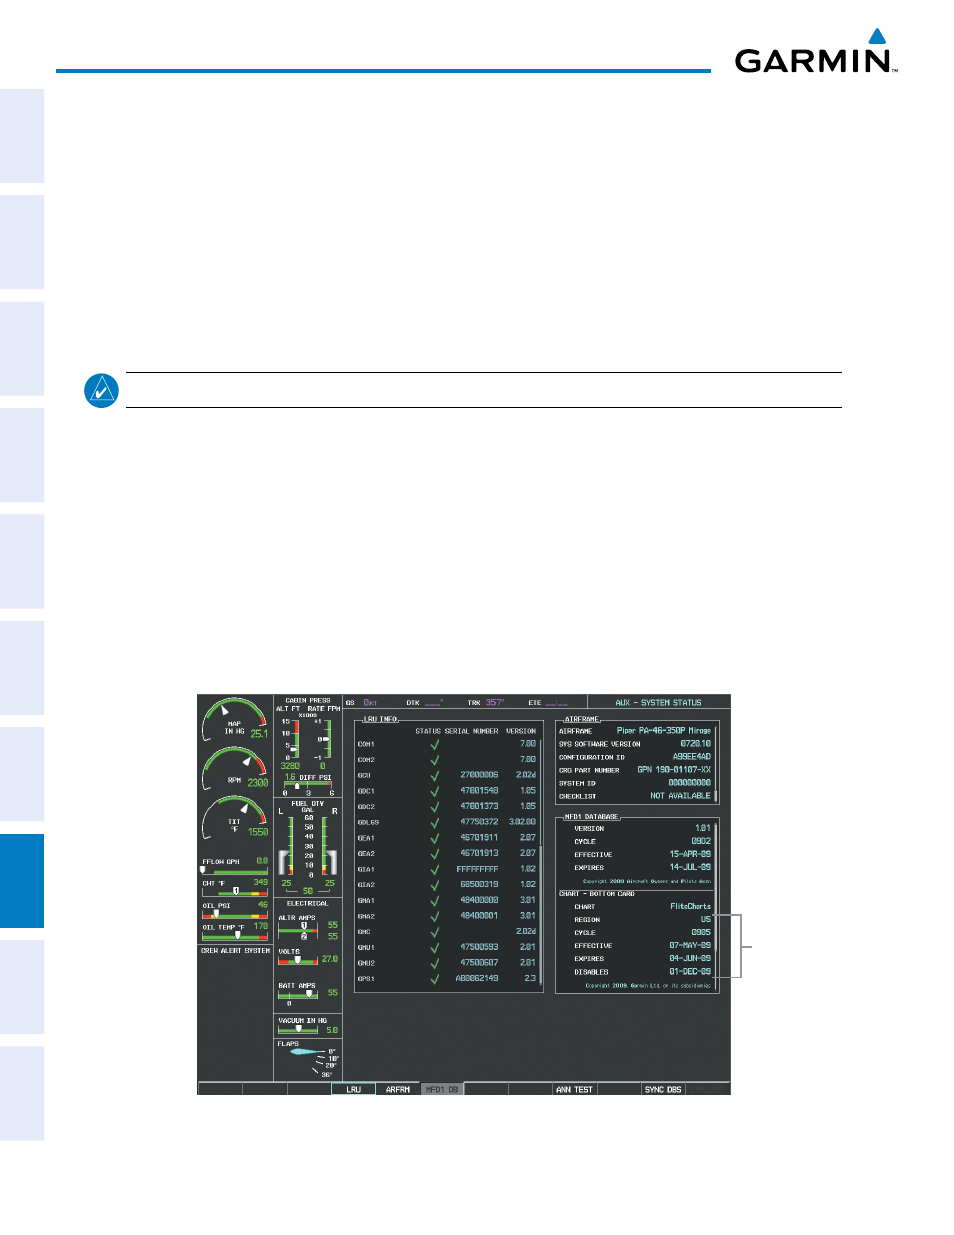This screenshot has width=954, height=1235.
Task: Click the GDL69 status checkmark
Action: pyautogui.click(x=435, y=822)
